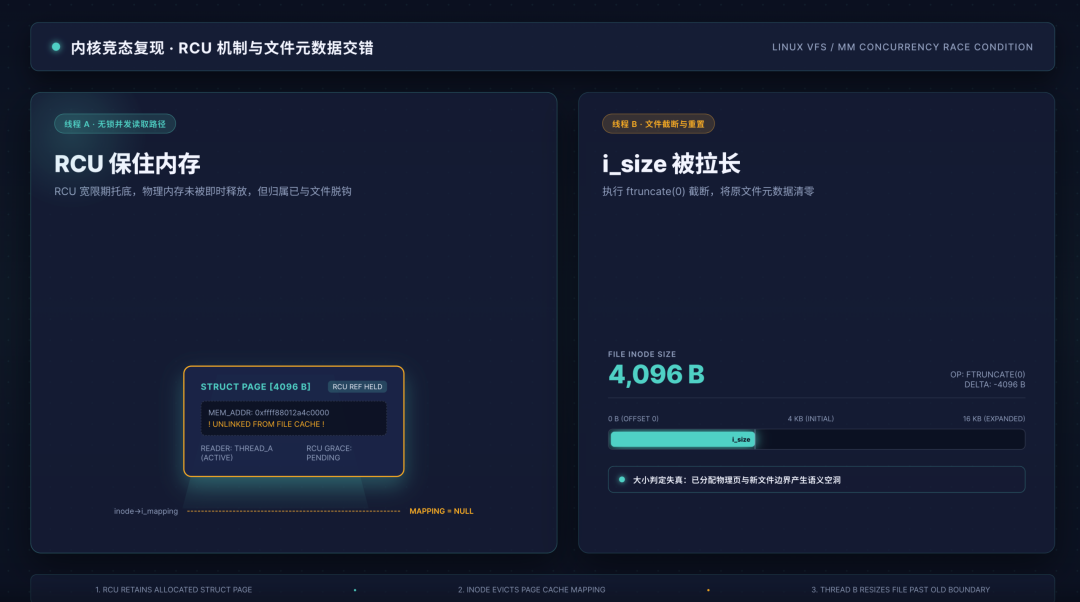The image size is (1080, 602).
Task: Click step '3. THREAD B RESIZES FILE PAST OLD BOUNDARY'
Action: pos(900,590)
